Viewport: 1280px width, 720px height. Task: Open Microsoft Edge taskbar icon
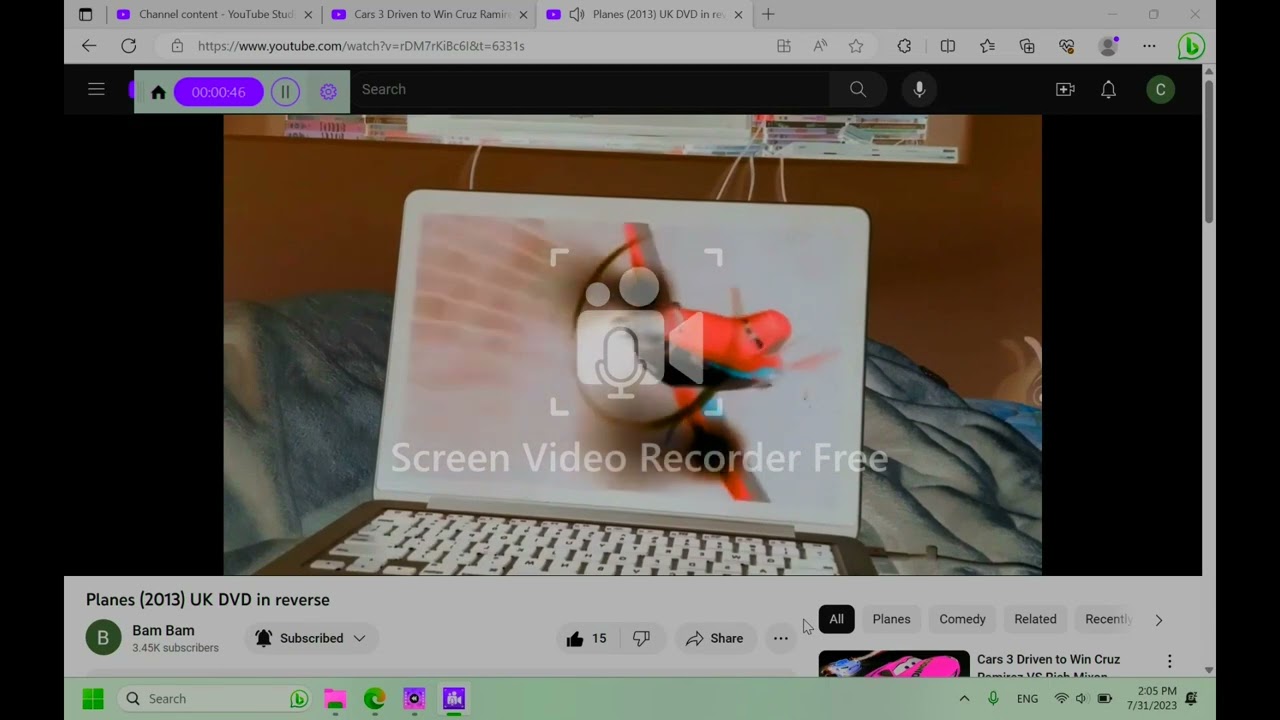tap(375, 699)
